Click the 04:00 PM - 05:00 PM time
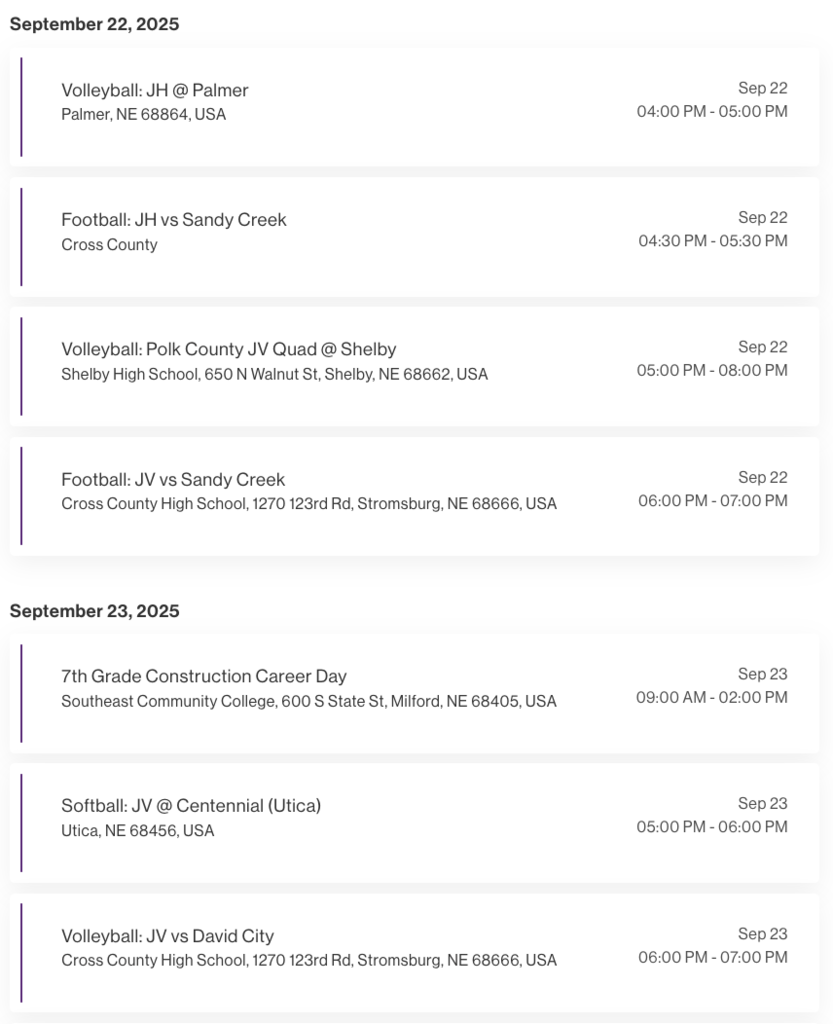Viewport: 833px width, 1024px height. coord(712,112)
